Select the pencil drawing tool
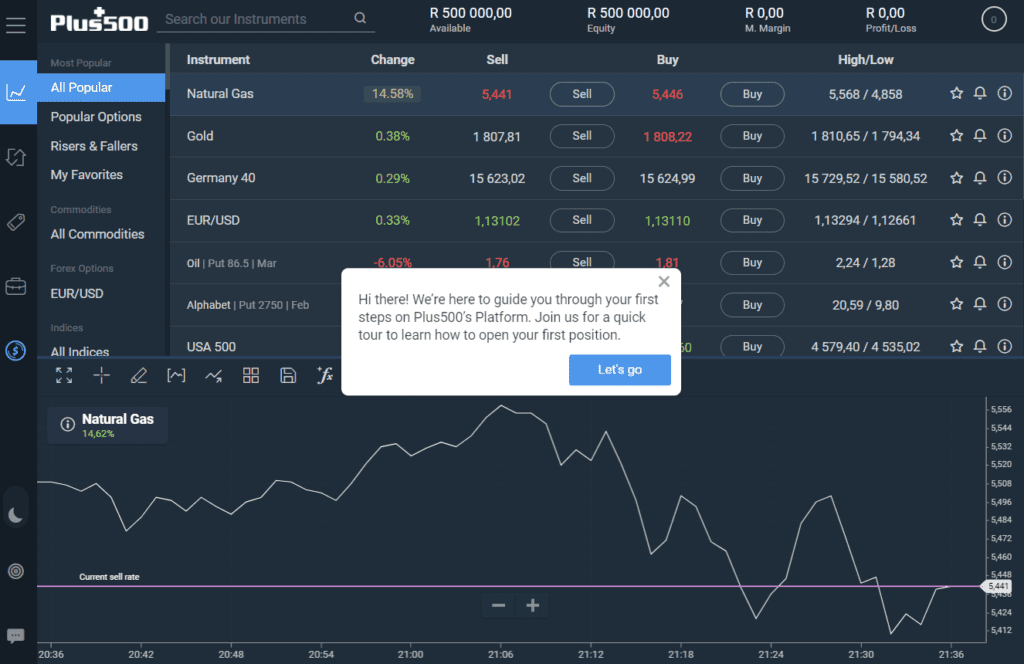Screen dimensions: 1024x664 point(138,375)
